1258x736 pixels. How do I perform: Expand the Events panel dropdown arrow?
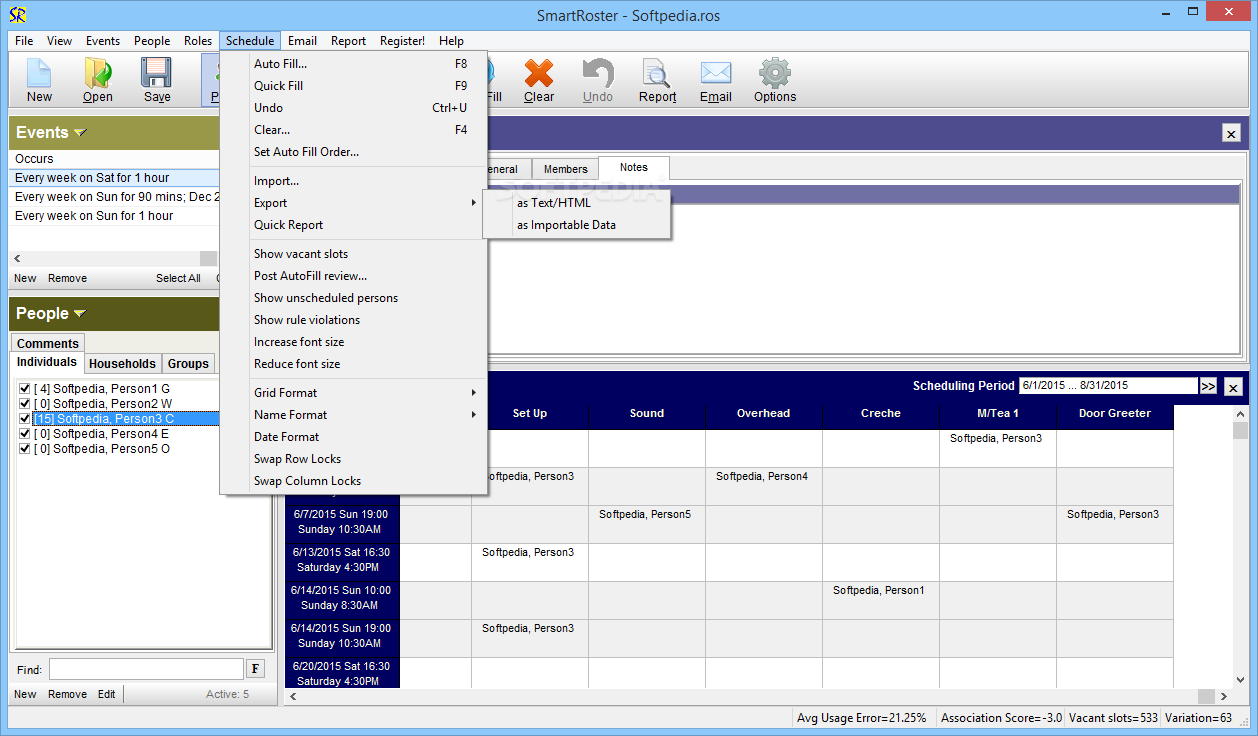coord(80,133)
